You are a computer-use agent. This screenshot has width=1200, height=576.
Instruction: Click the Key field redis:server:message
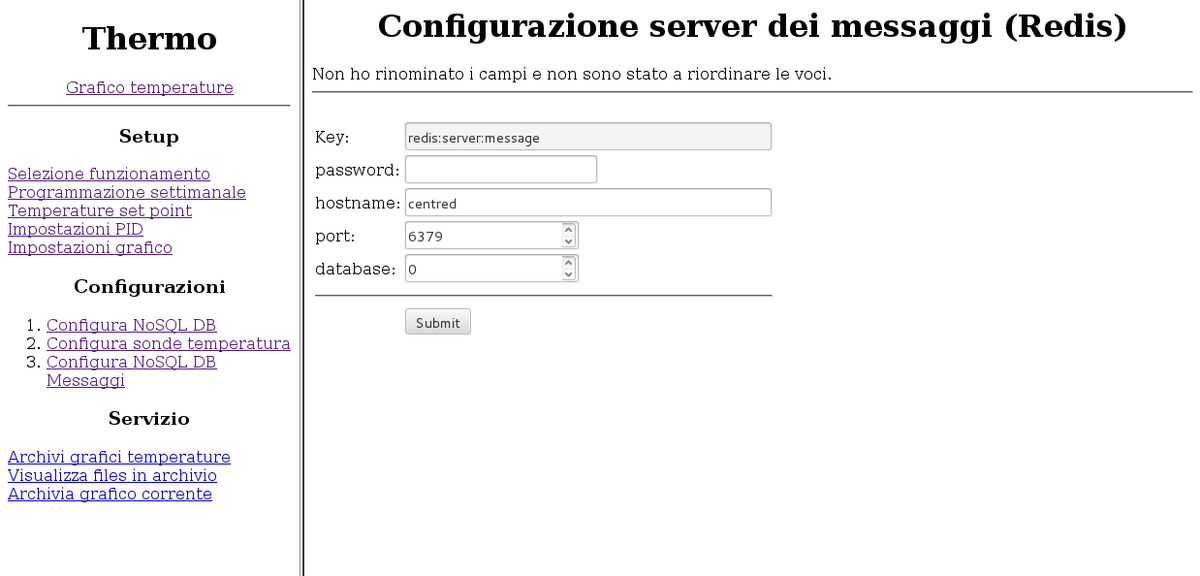click(x=587, y=137)
